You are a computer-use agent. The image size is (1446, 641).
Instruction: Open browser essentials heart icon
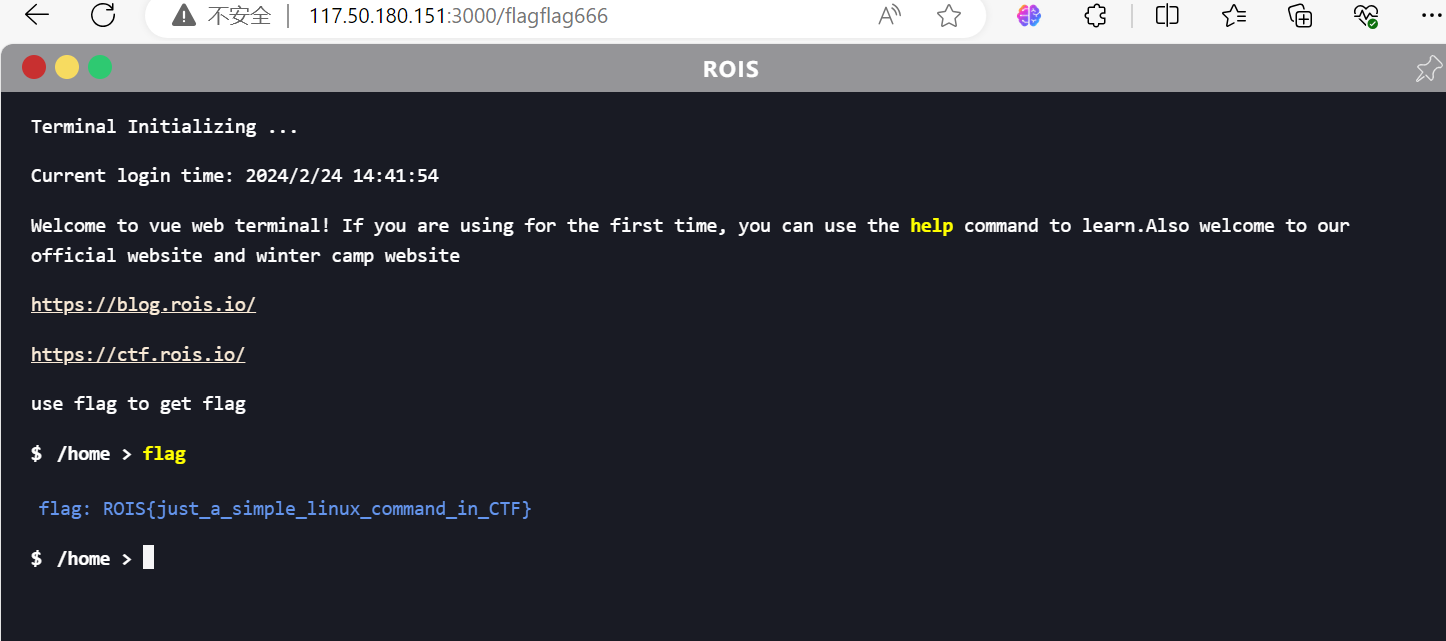(x=1366, y=16)
